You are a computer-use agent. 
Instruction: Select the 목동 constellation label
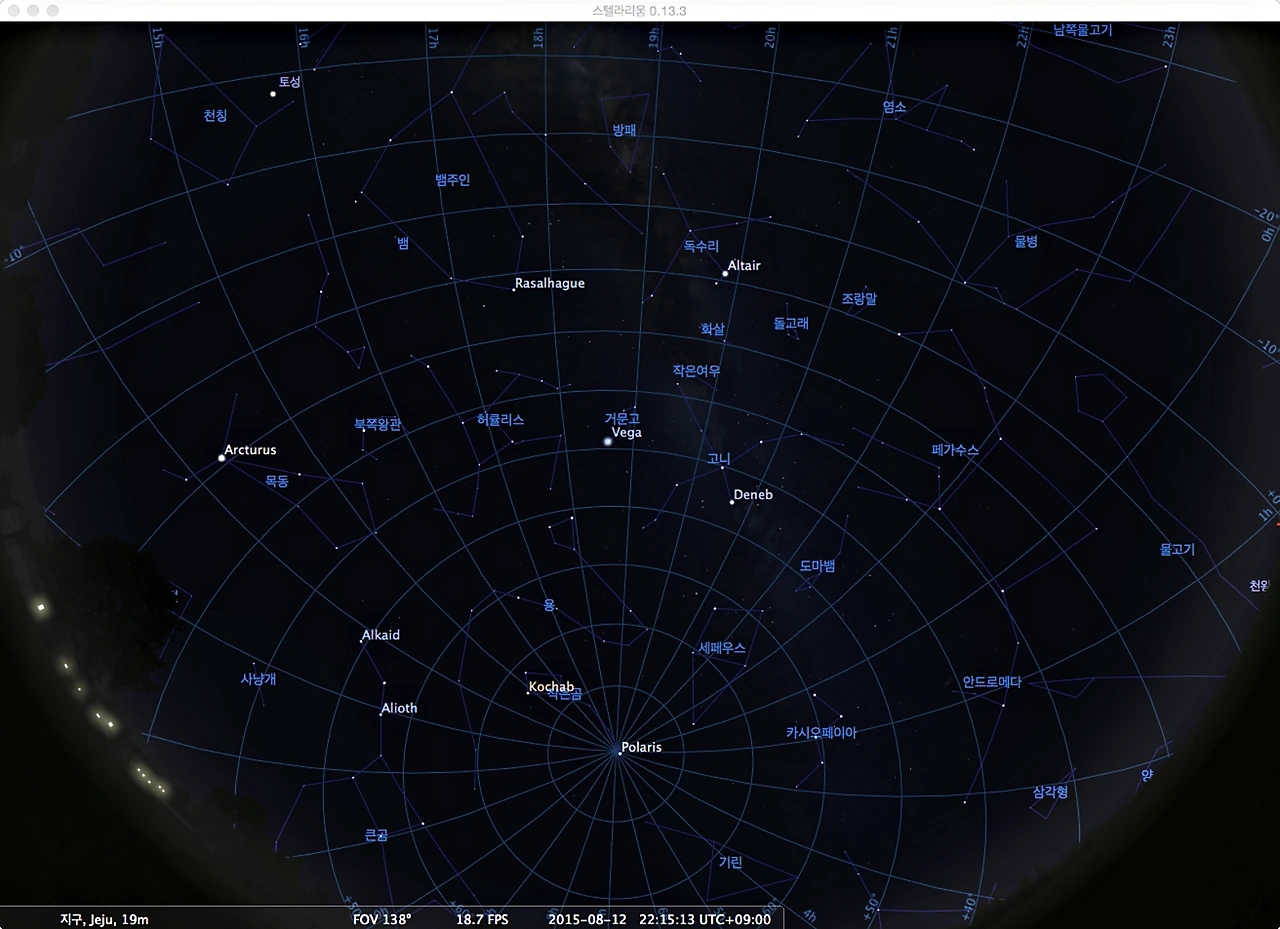pos(276,481)
